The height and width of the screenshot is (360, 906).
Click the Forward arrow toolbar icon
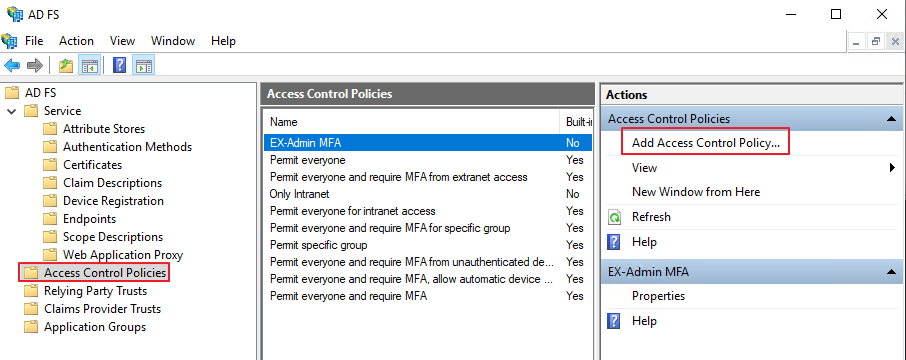coord(35,65)
